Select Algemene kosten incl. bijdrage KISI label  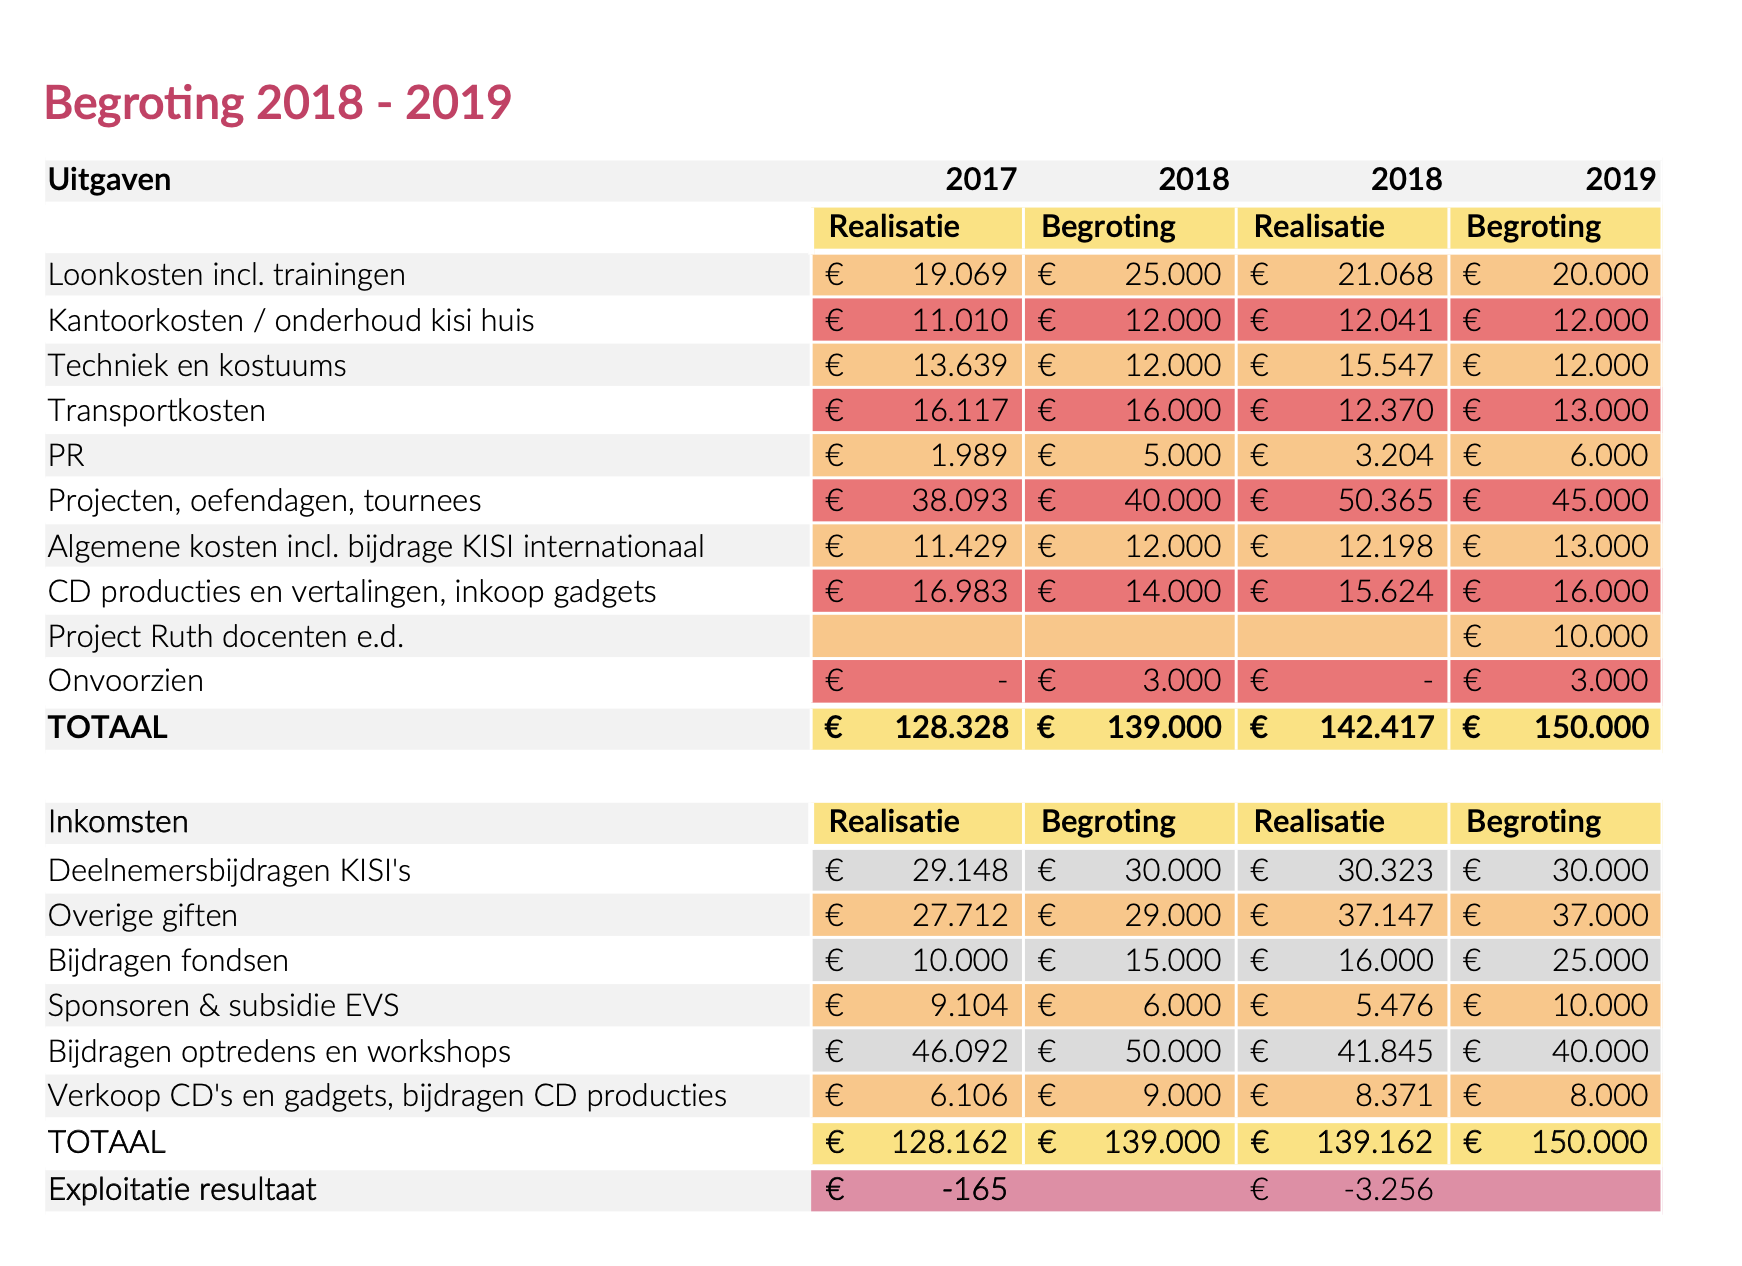coord(376,547)
